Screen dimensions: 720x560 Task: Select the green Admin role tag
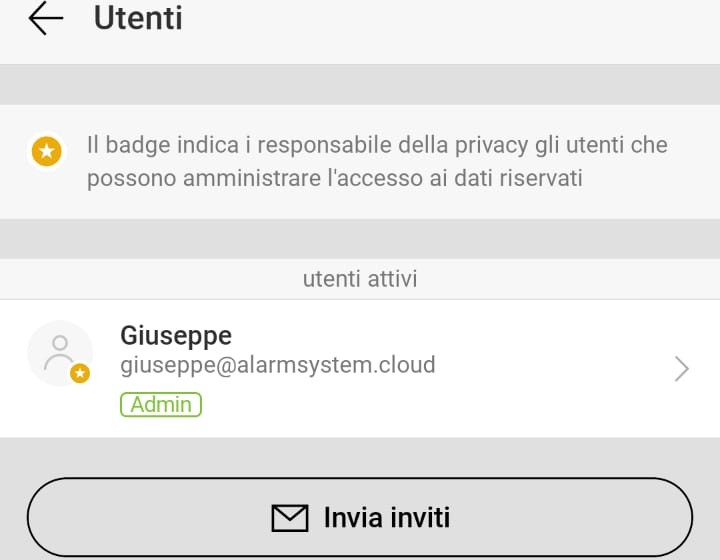point(161,404)
